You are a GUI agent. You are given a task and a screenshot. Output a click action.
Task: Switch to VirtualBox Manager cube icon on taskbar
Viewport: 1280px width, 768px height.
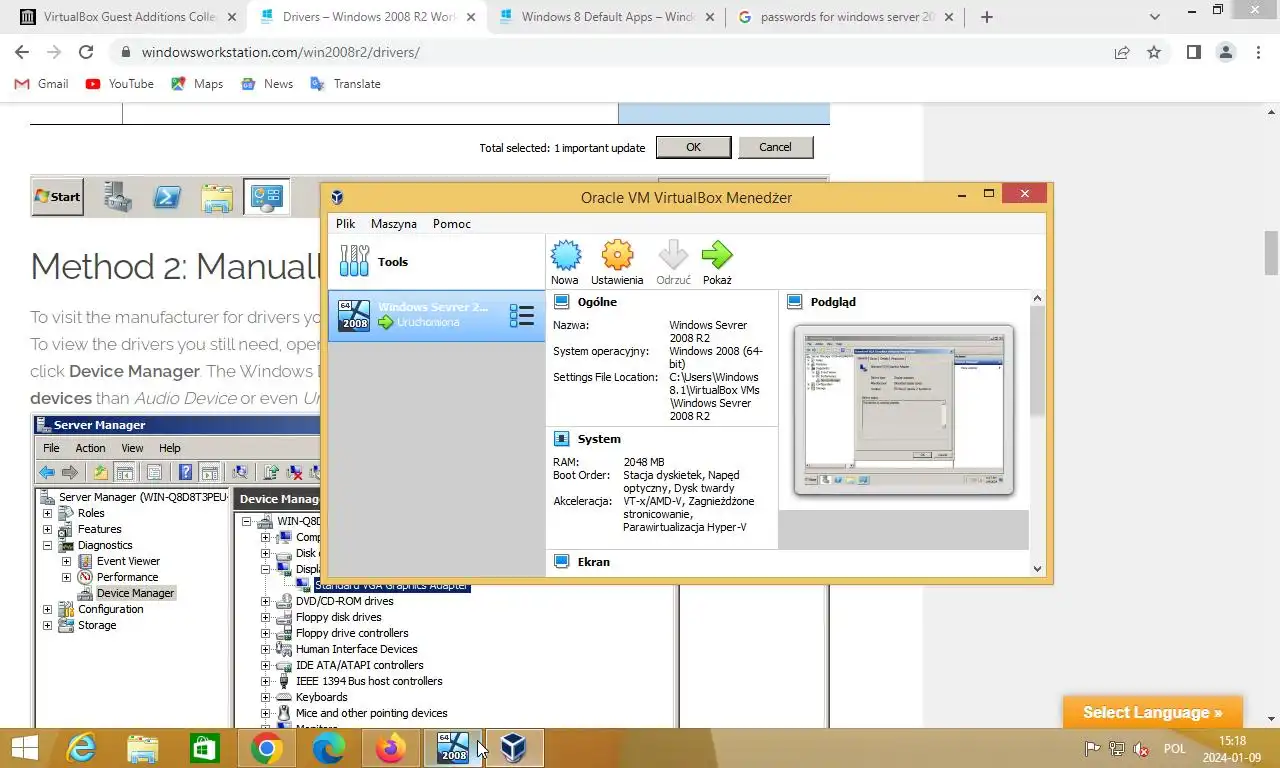(514, 748)
